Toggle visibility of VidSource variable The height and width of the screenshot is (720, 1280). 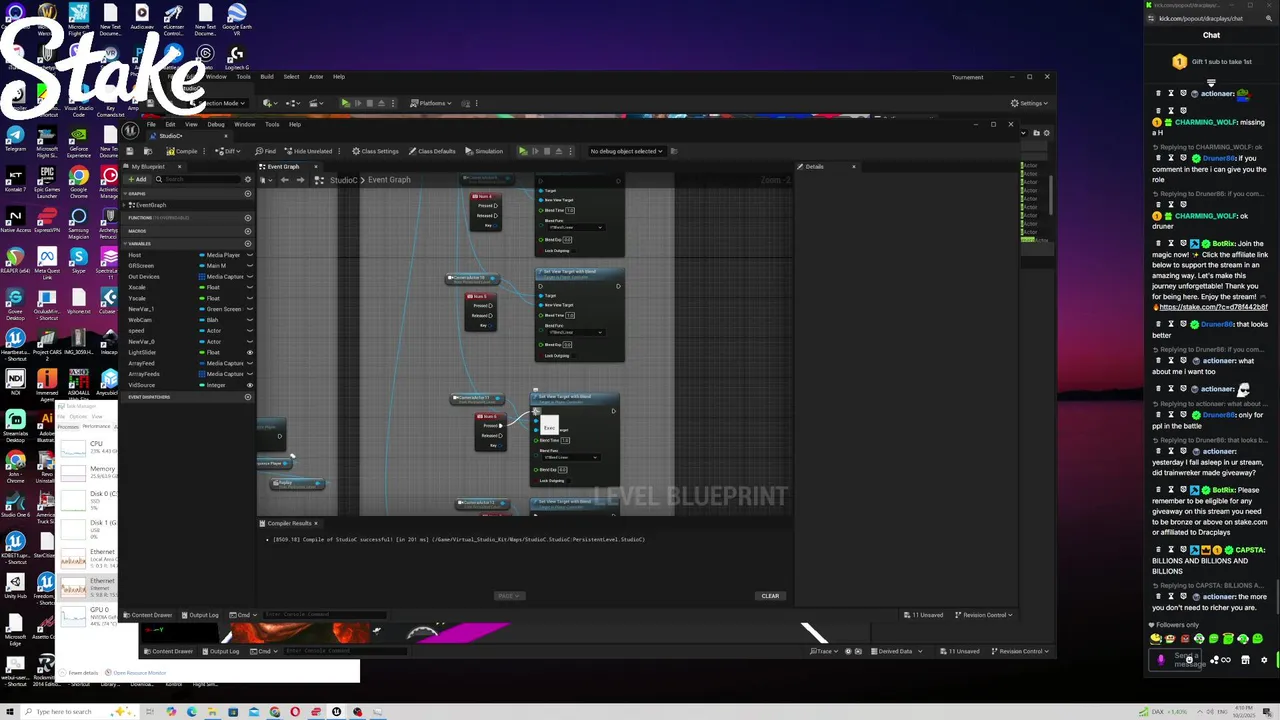(249, 385)
